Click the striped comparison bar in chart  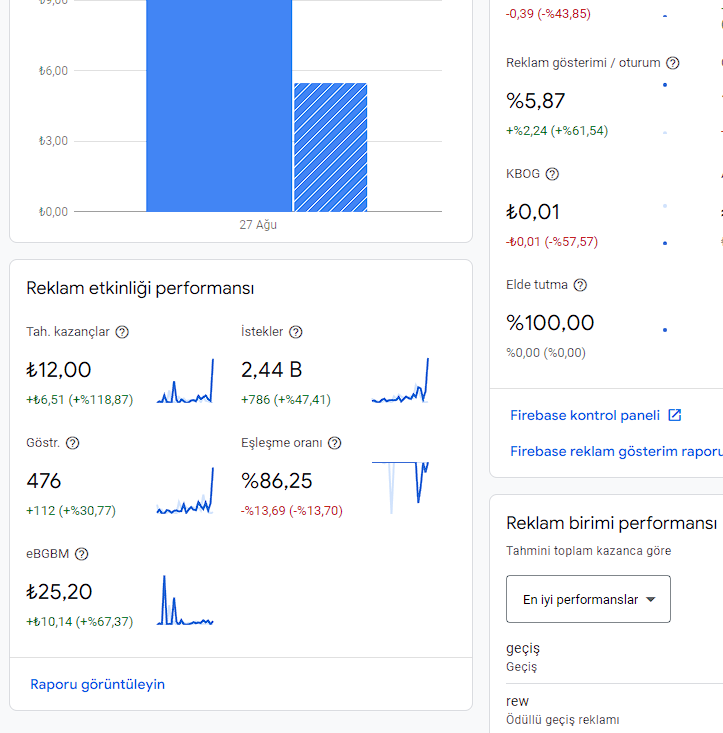click(x=330, y=147)
